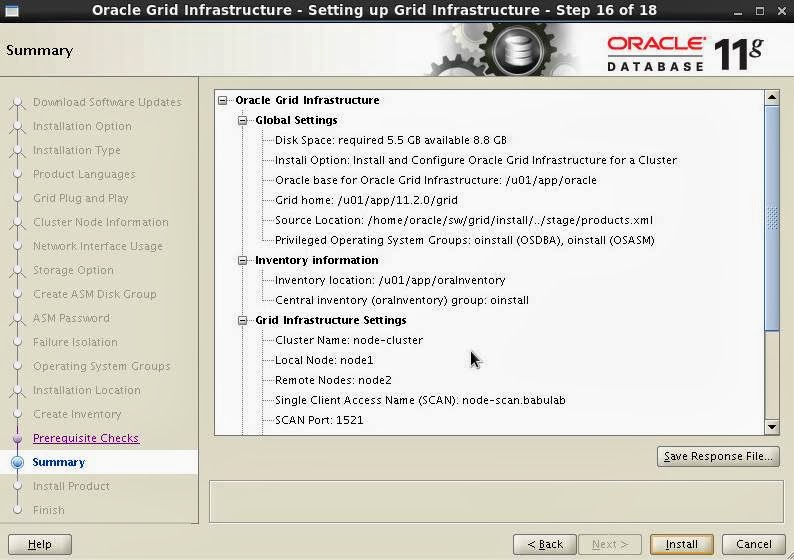Click the window menu icon in title bar
The image size is (794, 560).
(12, 10)
